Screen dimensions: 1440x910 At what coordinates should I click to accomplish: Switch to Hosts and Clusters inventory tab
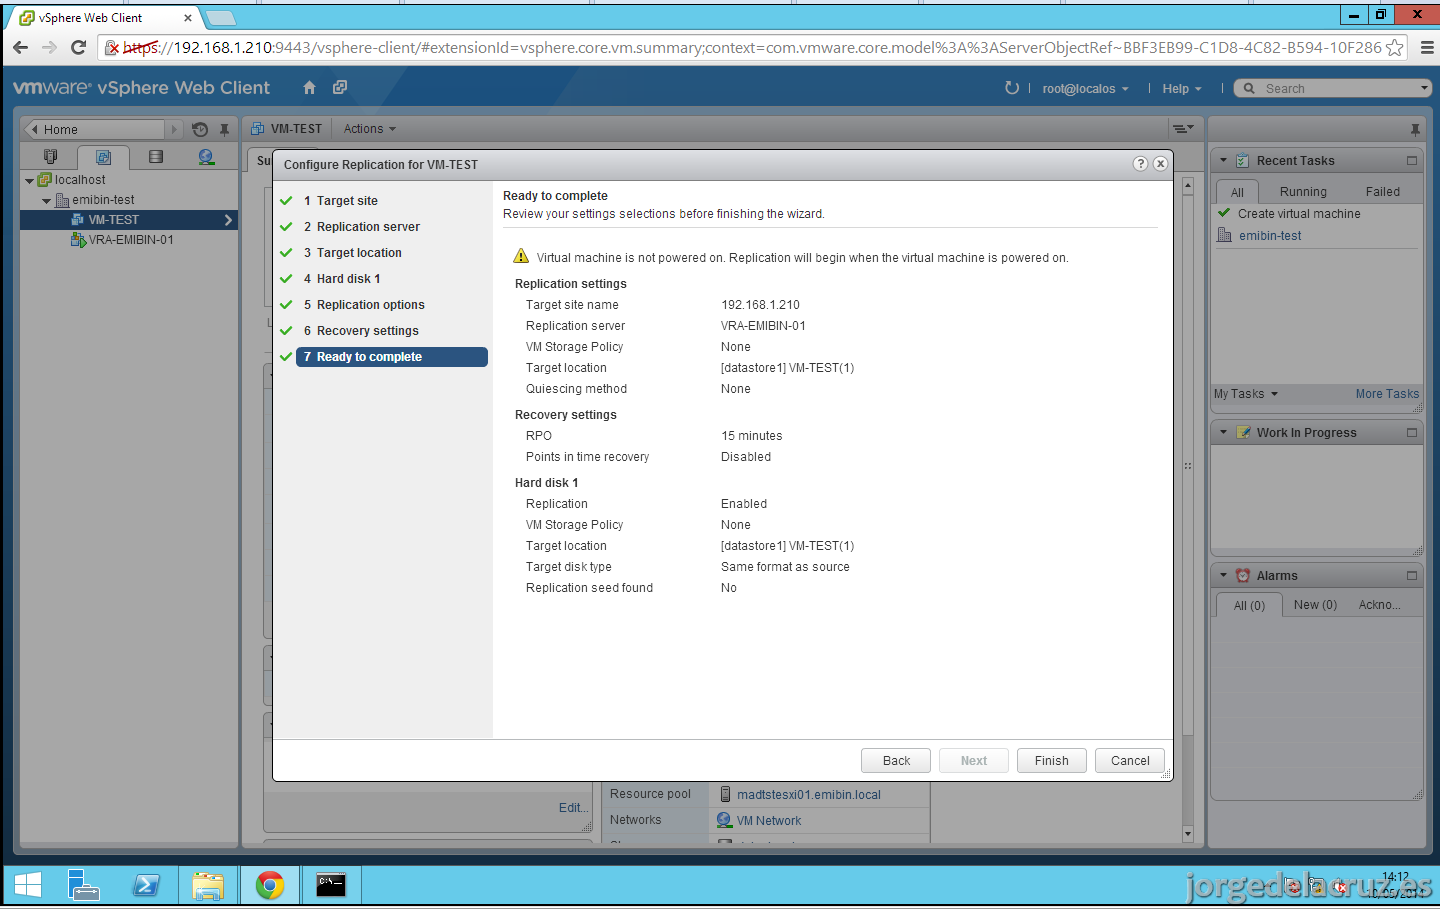click(51, 157)
